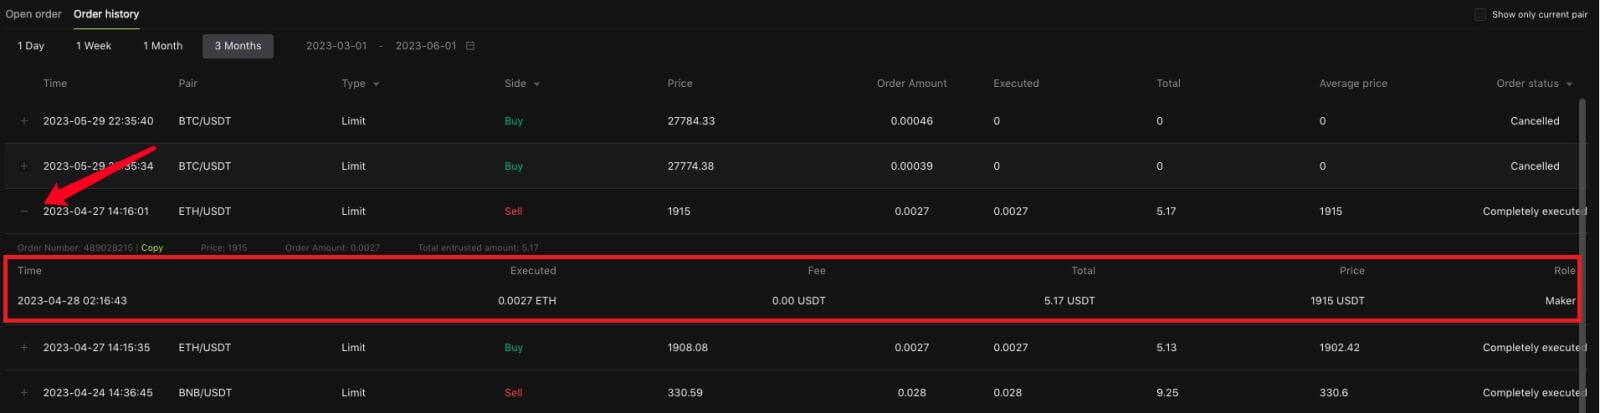Expand the BNB/USDT sell order row

pyautogui.click(x=24, y=393)
